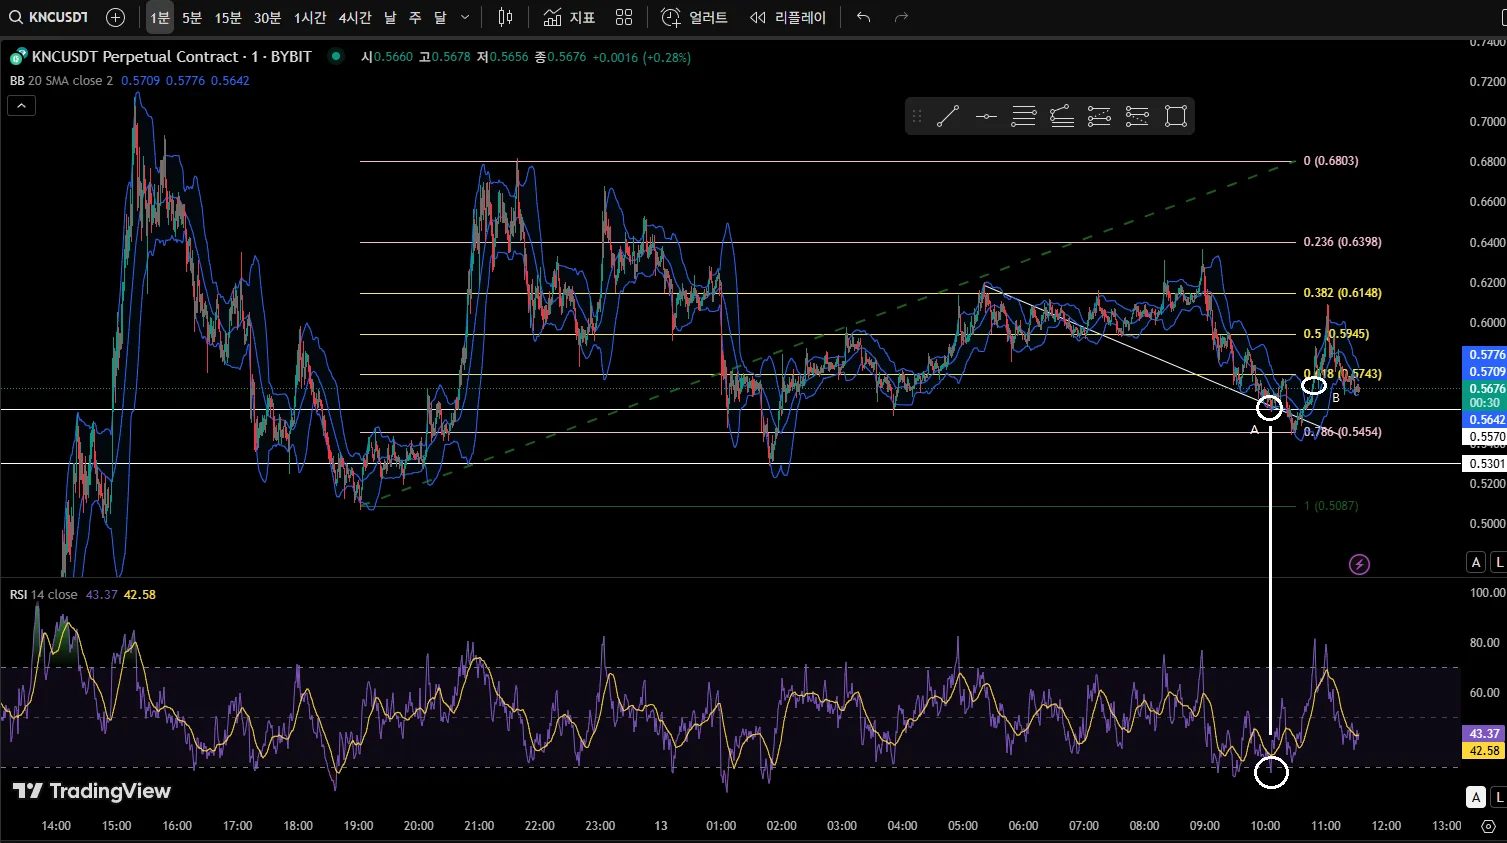Screen dimensions: 1507x843
Task: Open the layout grid templates icon
Action: [x=624, y=17]
